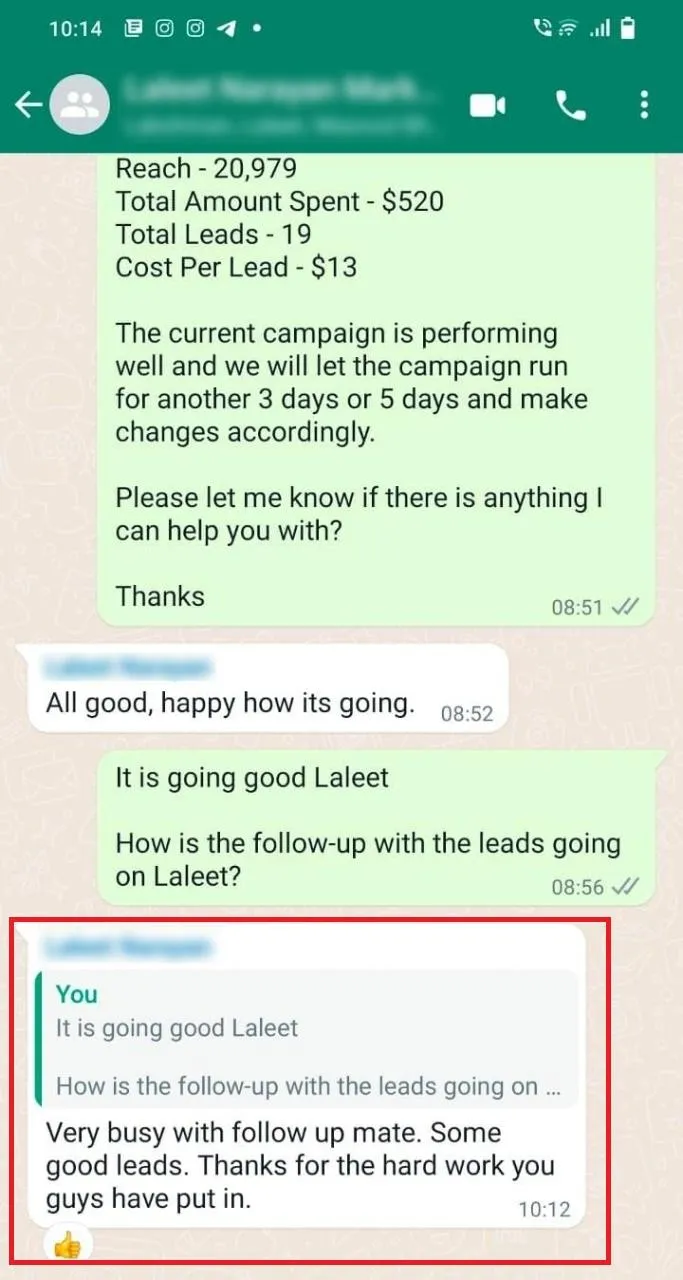Image resolution: width=683 pixels, height=1280 pixels.
Task: Open Telegram notification icon in status bar
Action: (226, 29)
